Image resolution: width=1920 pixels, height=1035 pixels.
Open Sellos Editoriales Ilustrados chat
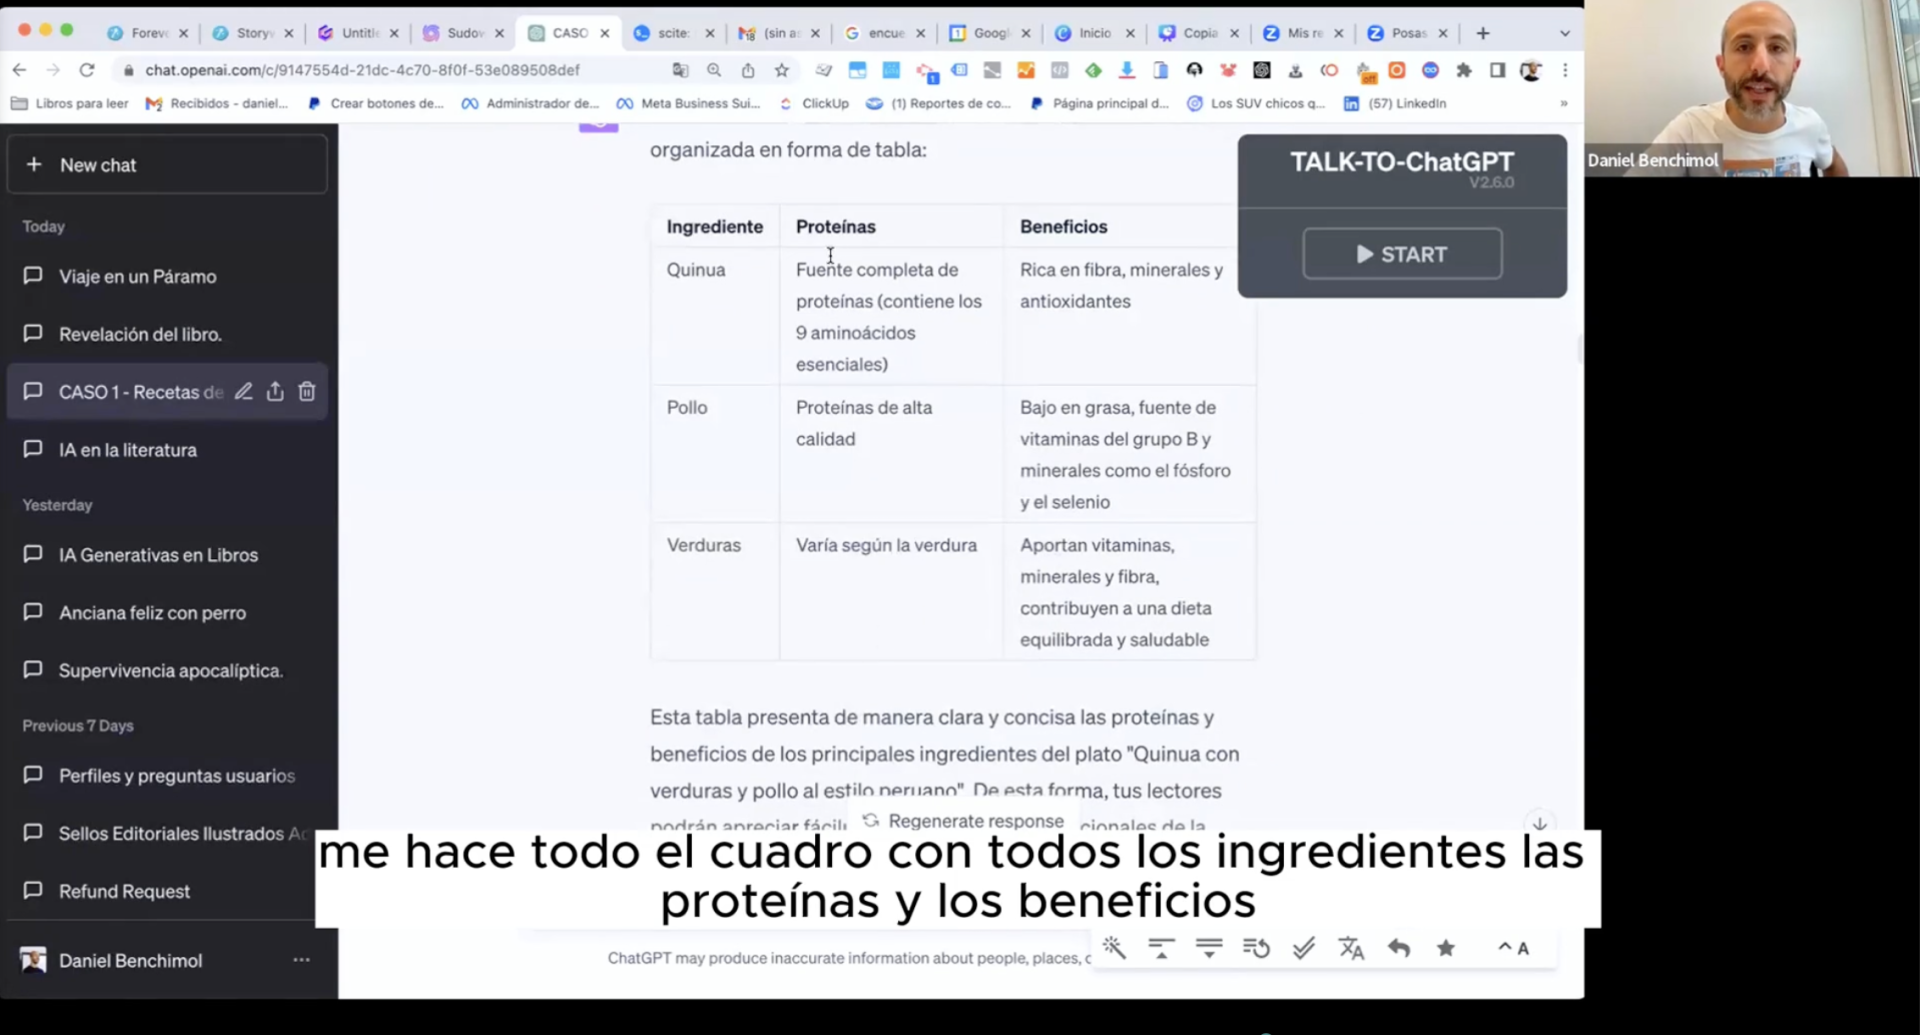click(x=167, y=834)
